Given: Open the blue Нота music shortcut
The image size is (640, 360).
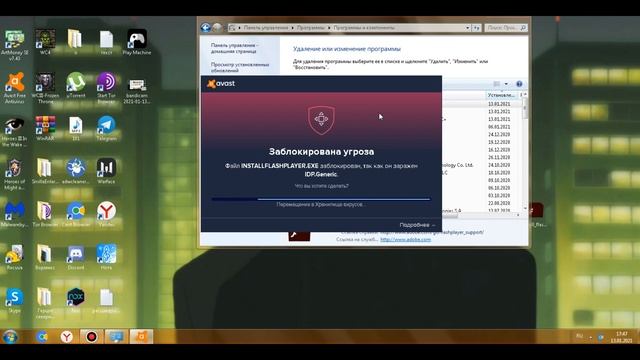Looking at the screenshot, I should pos(106,258).
